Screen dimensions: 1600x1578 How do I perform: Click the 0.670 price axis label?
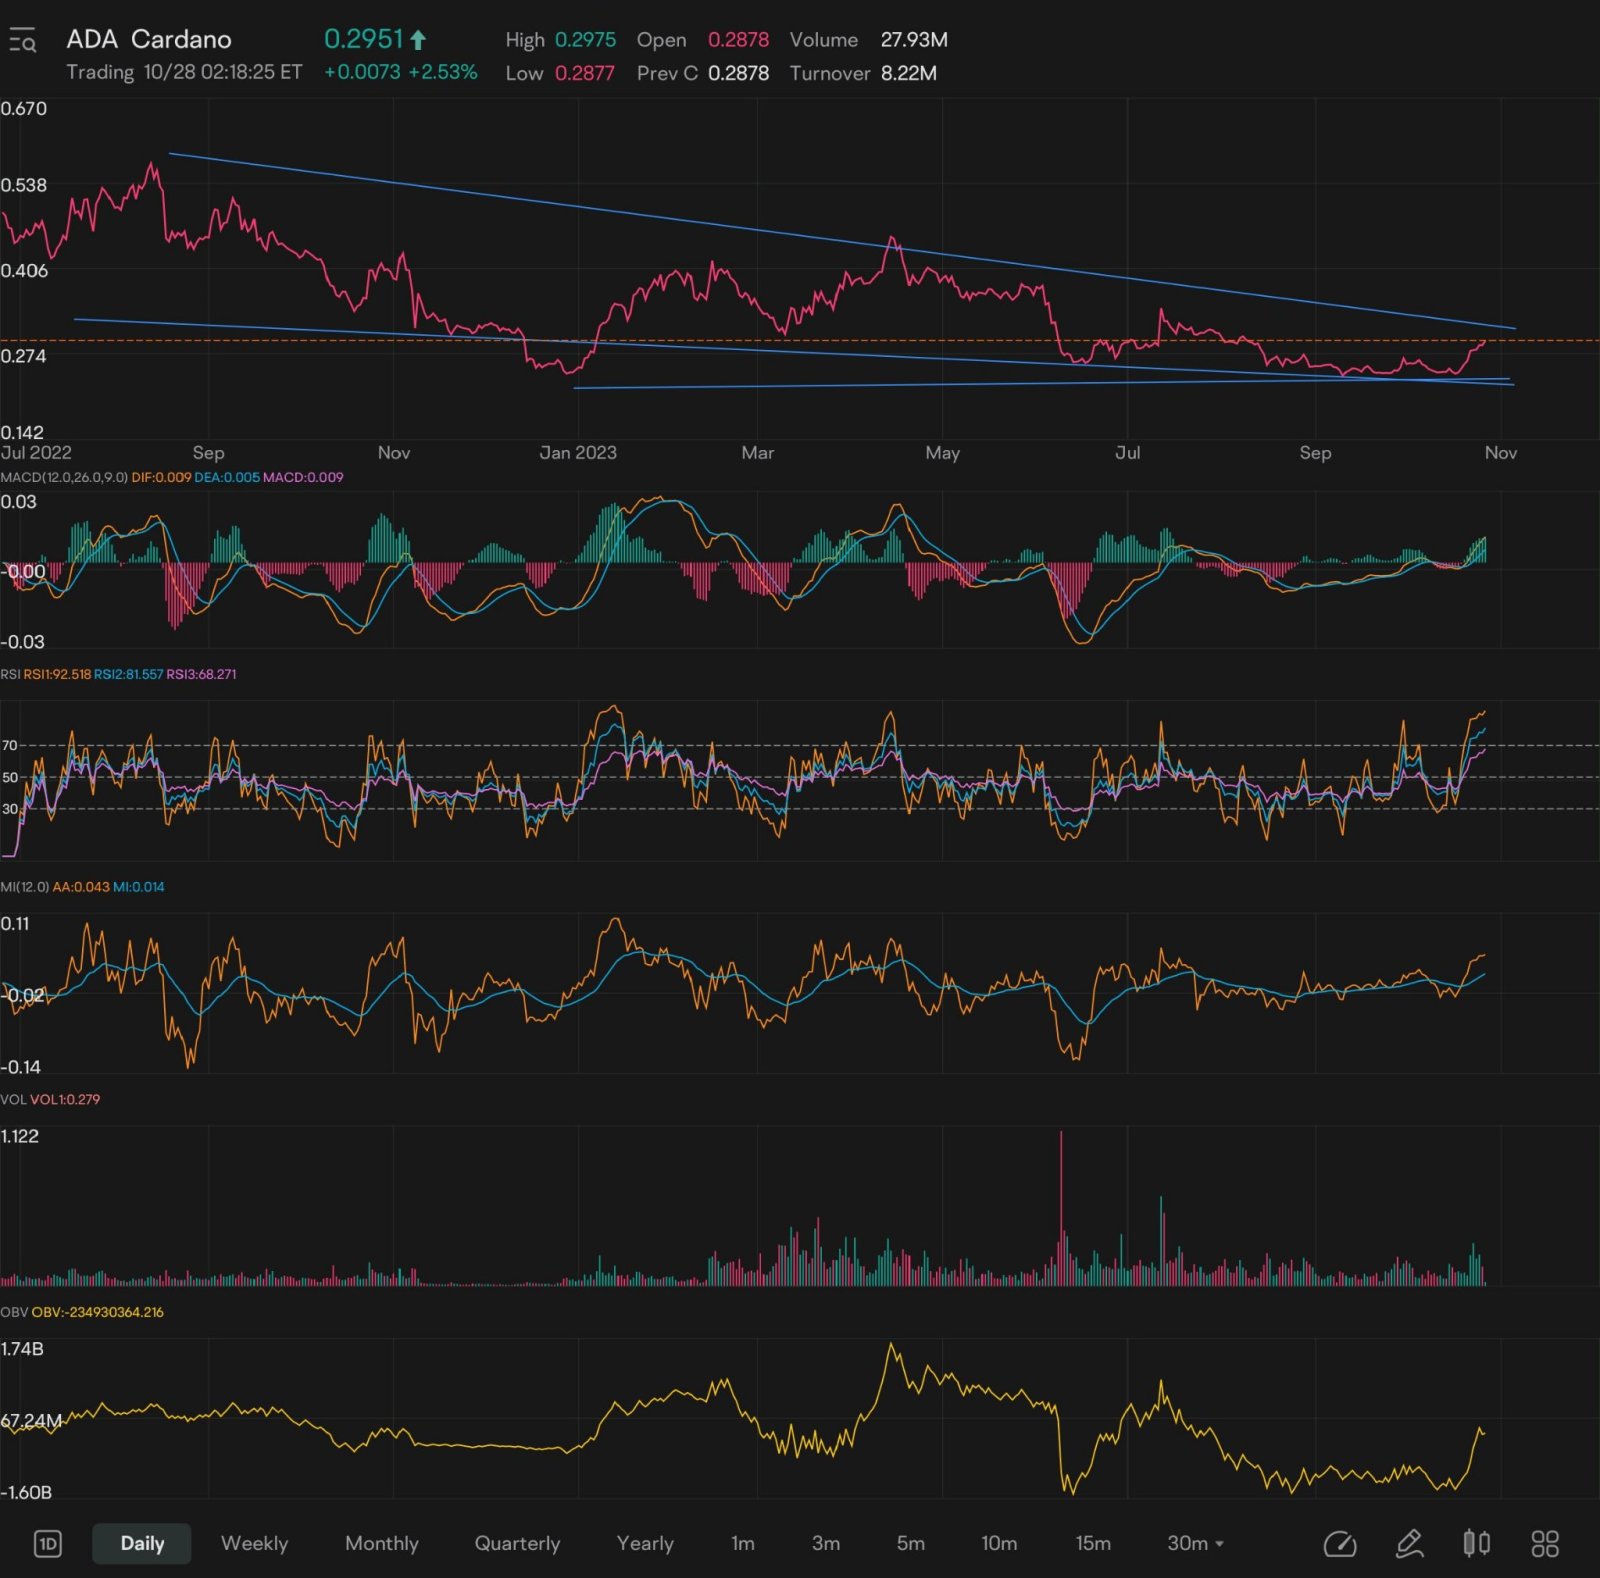(x=23, y=108)
